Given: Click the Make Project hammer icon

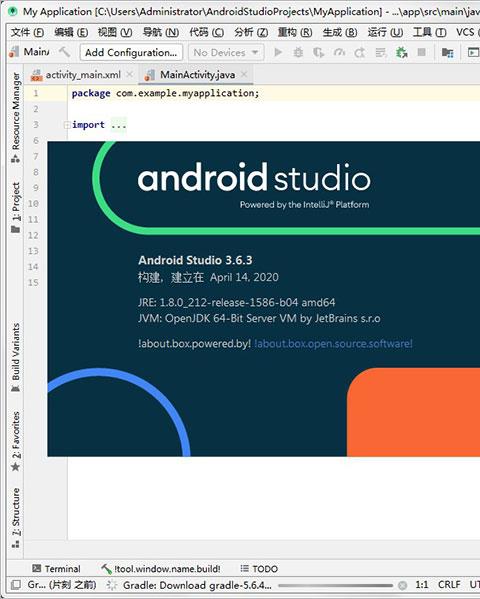Looking at the screenshot, I should tap(65, 51).
